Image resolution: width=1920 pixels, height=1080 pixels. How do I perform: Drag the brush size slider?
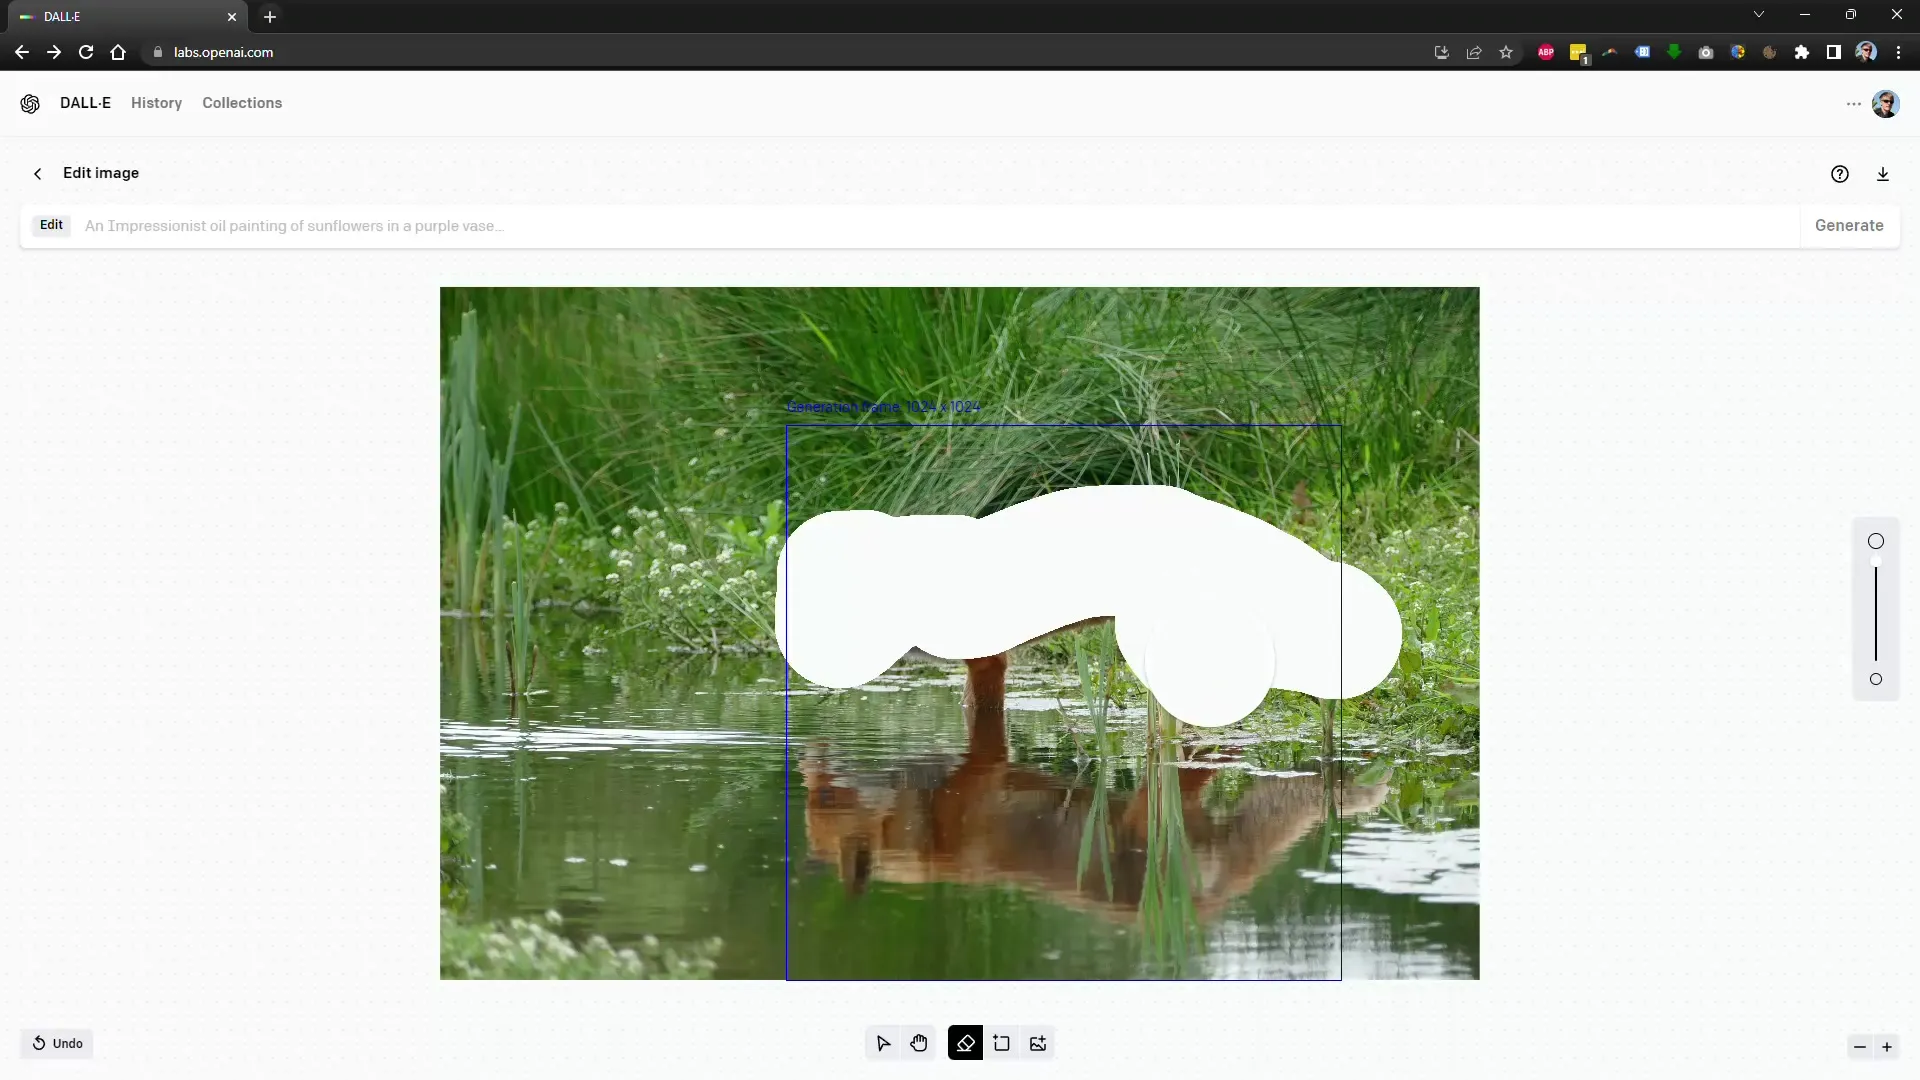[1875, 567]
